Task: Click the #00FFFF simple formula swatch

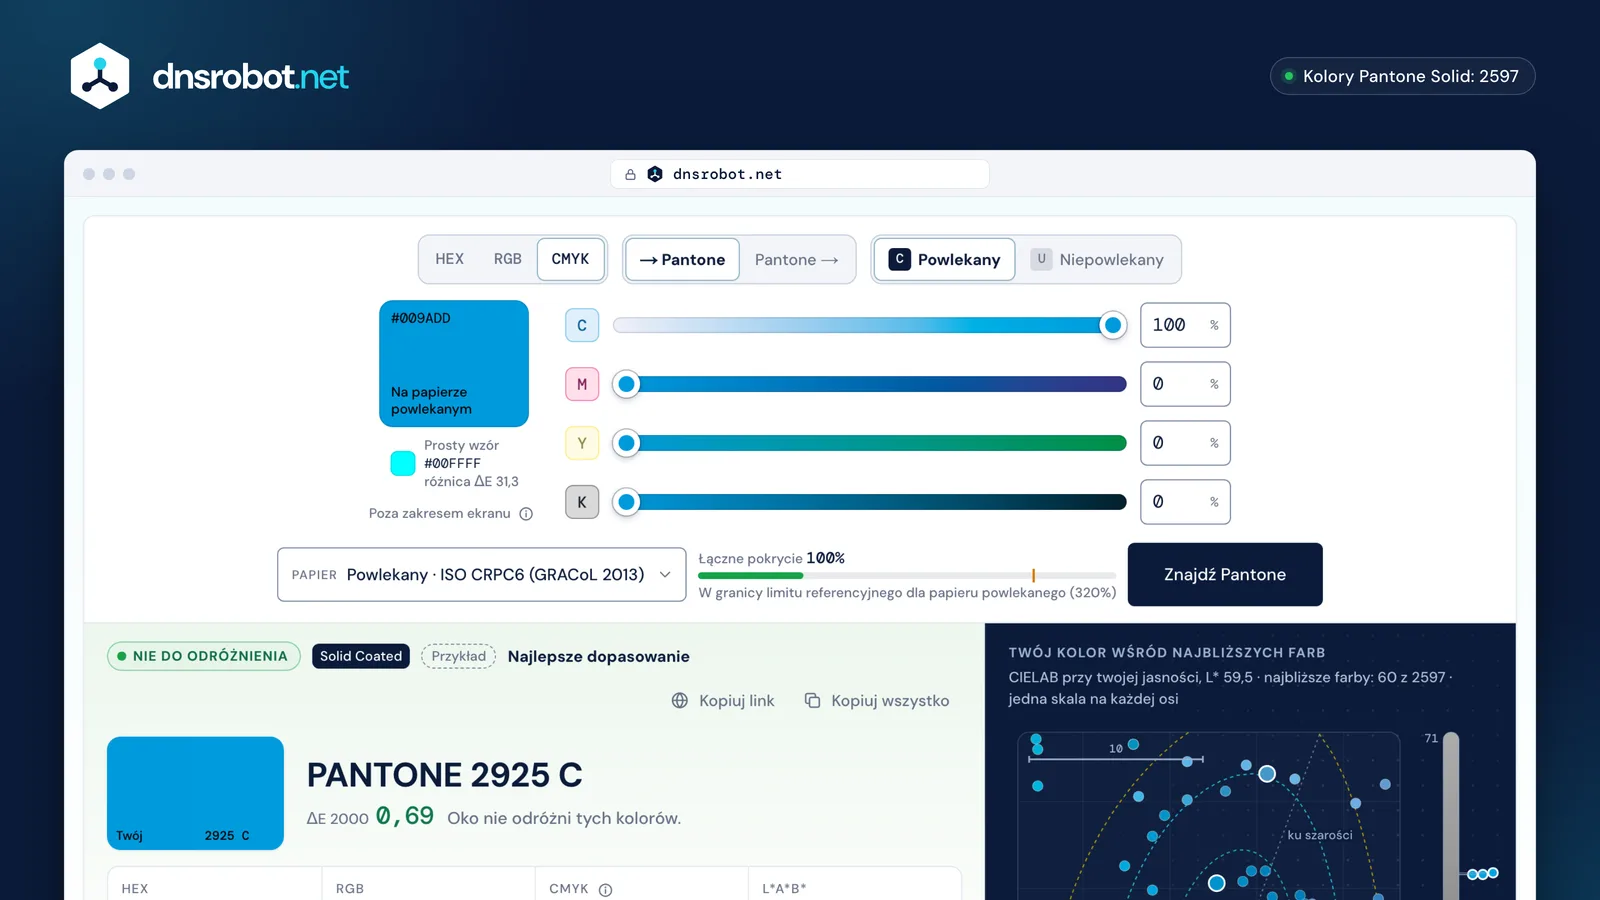Action: click(403, 463)
